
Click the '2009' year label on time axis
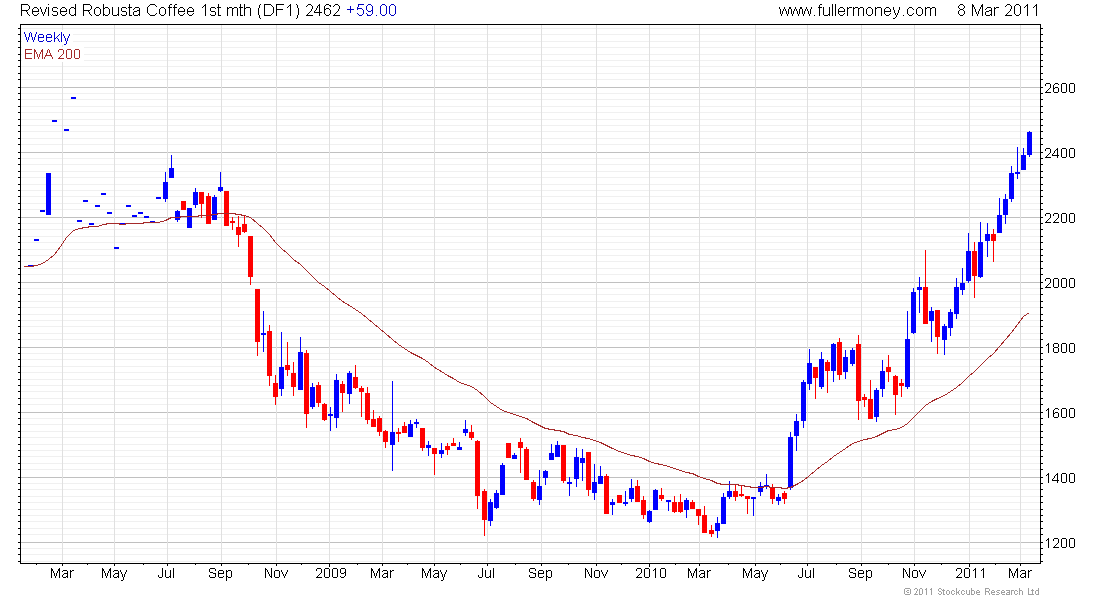(x=330, y=573)
